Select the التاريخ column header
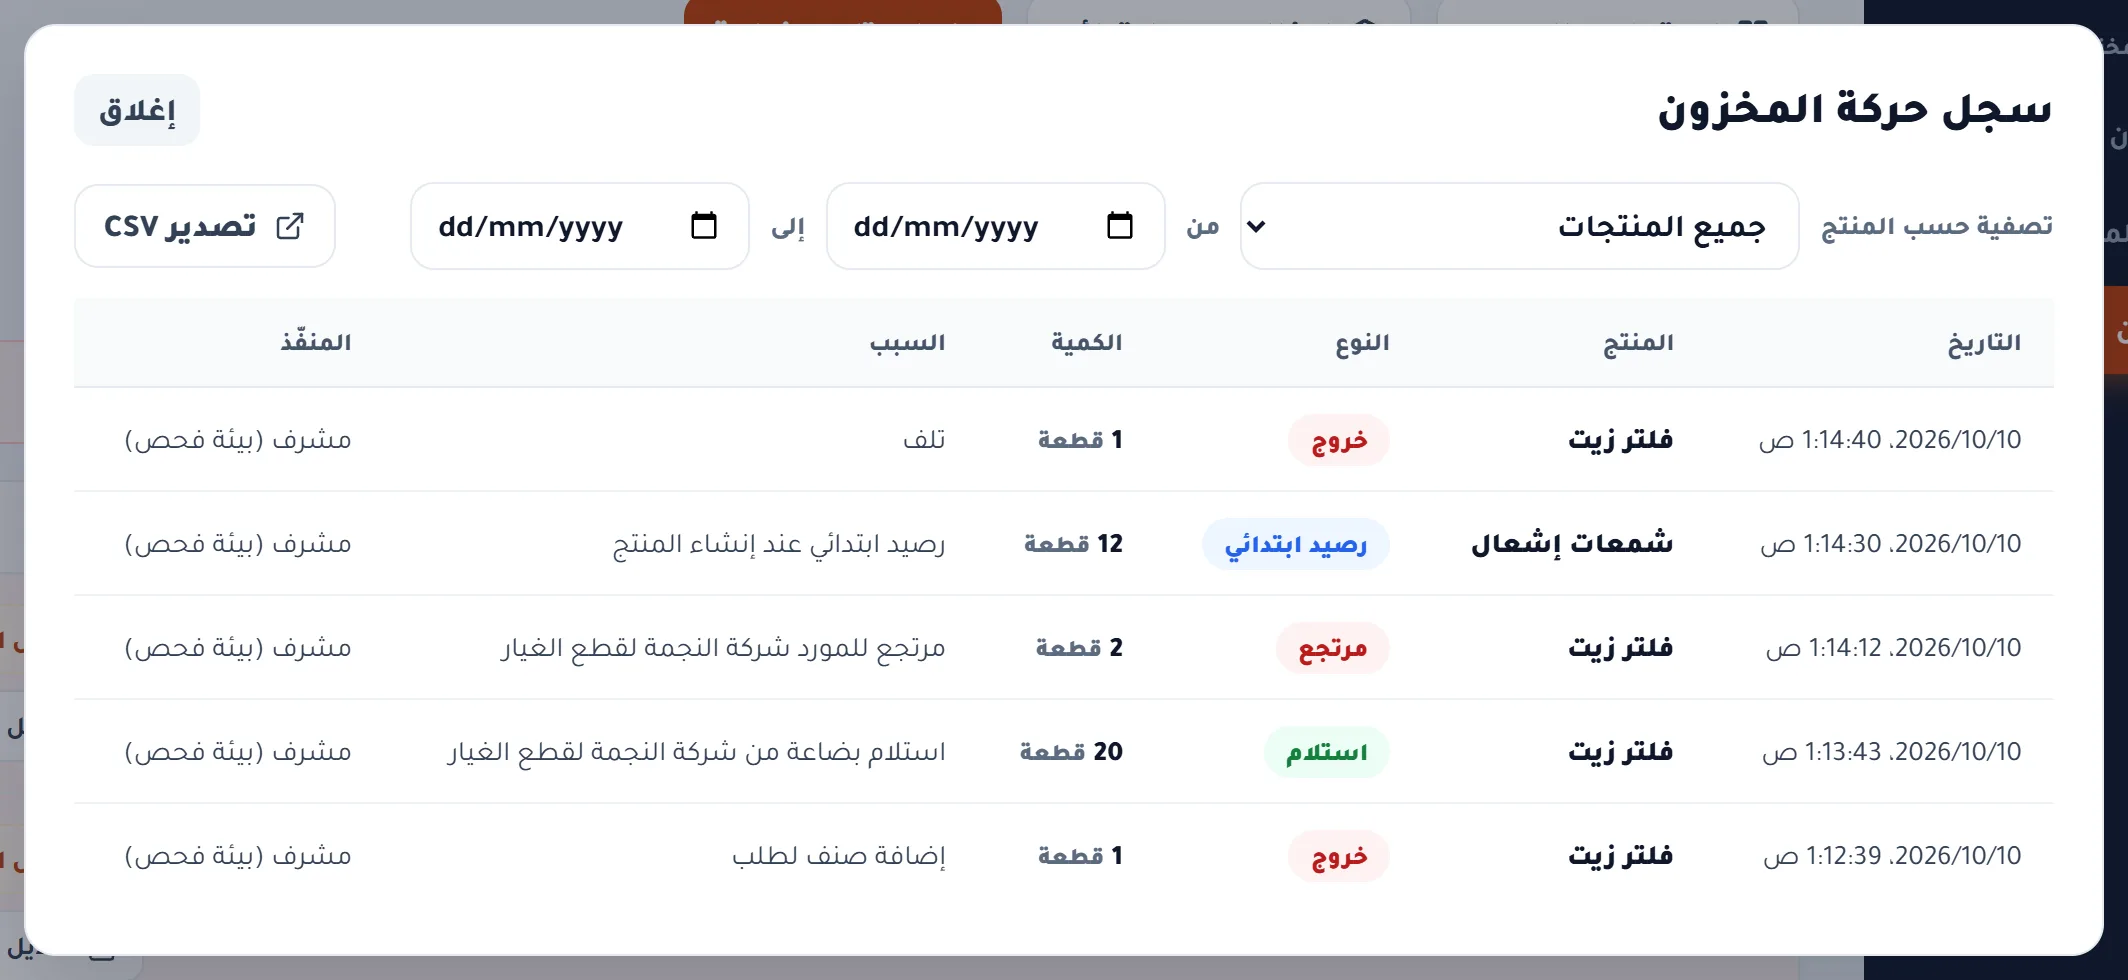This screenshot has width=2128, height=980. pos(1984,343)
